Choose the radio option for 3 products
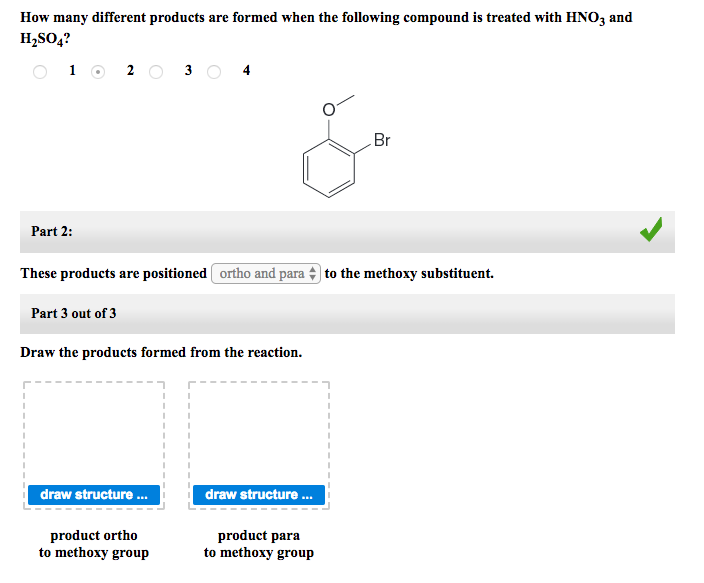 tap(156, 72)
